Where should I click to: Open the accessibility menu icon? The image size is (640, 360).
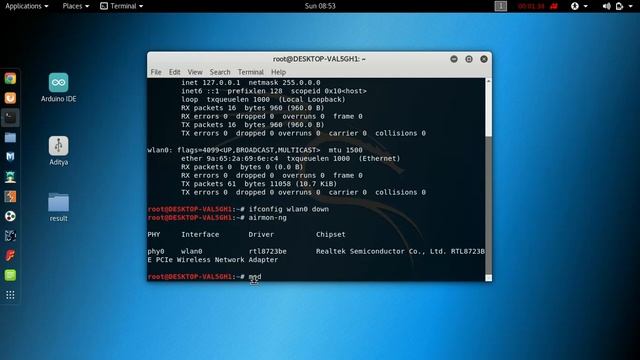tap(575, 6)
